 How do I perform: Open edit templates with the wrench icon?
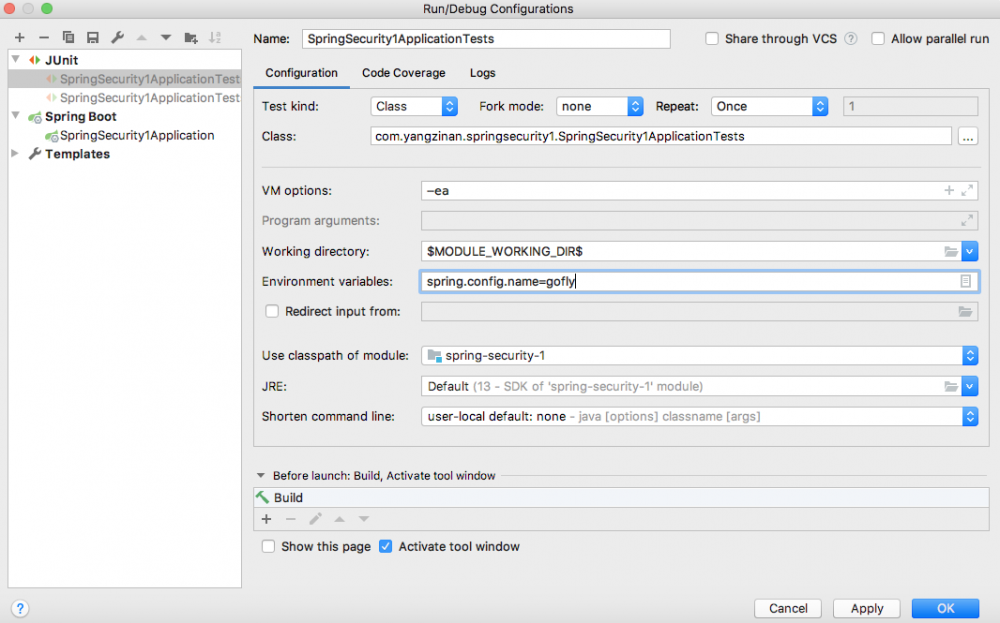116,37
